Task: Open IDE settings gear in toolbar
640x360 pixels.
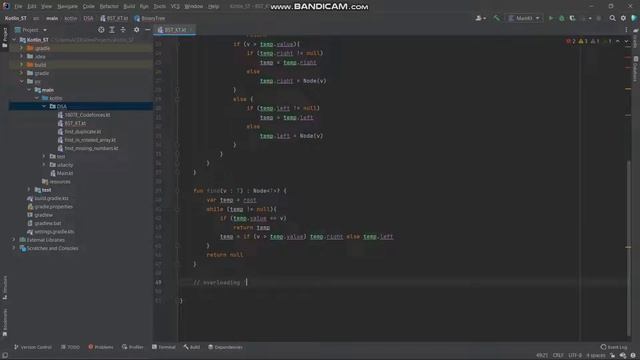Action: click(623, 18)
